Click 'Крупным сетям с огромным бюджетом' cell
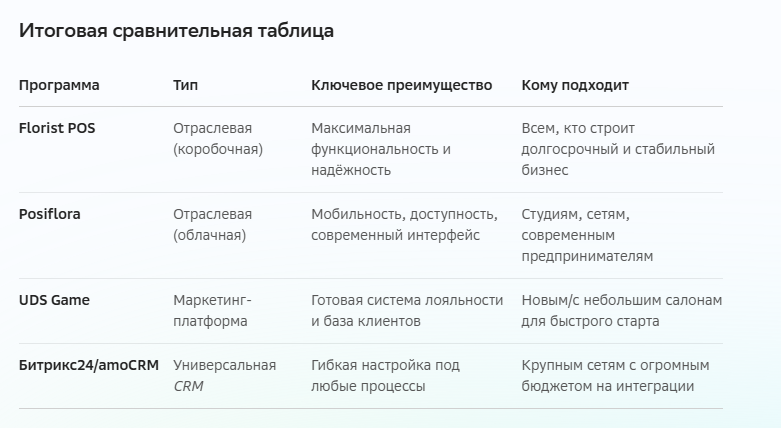The width and height of the screenshot is (781, 428). (x=616, y=376)
